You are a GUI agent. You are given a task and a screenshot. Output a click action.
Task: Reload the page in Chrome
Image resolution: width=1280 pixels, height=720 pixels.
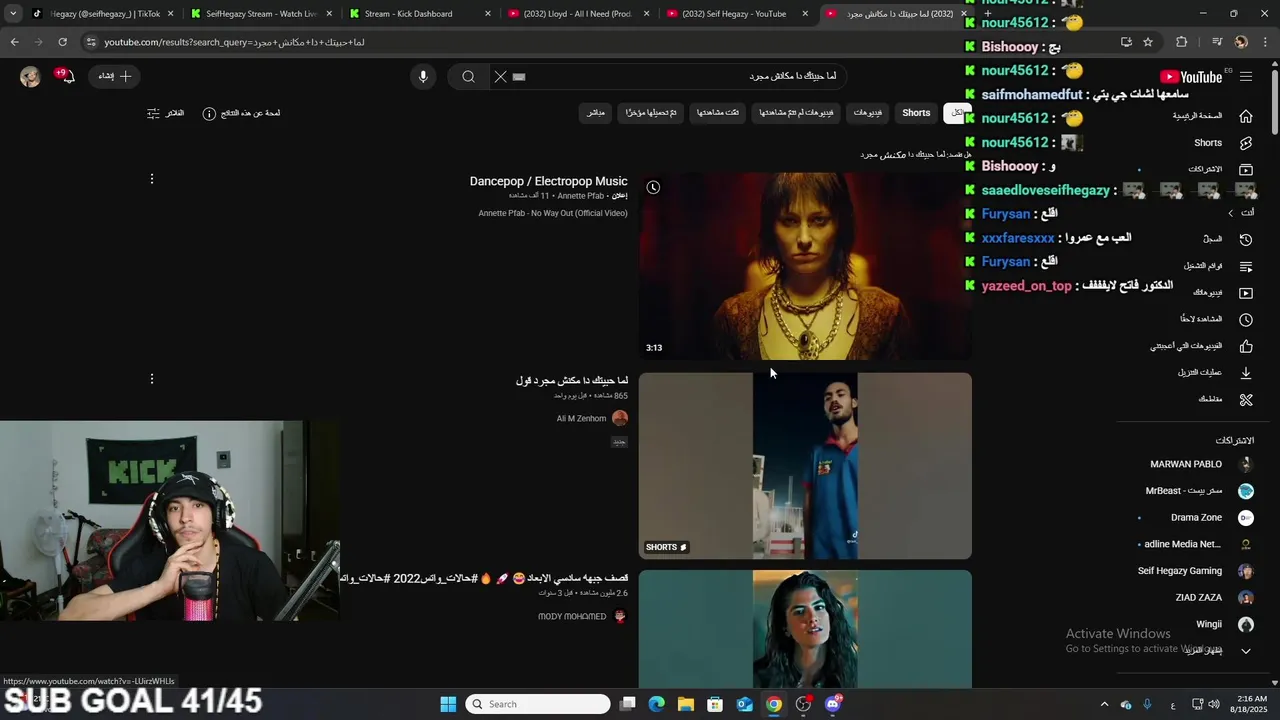point(62,42)
